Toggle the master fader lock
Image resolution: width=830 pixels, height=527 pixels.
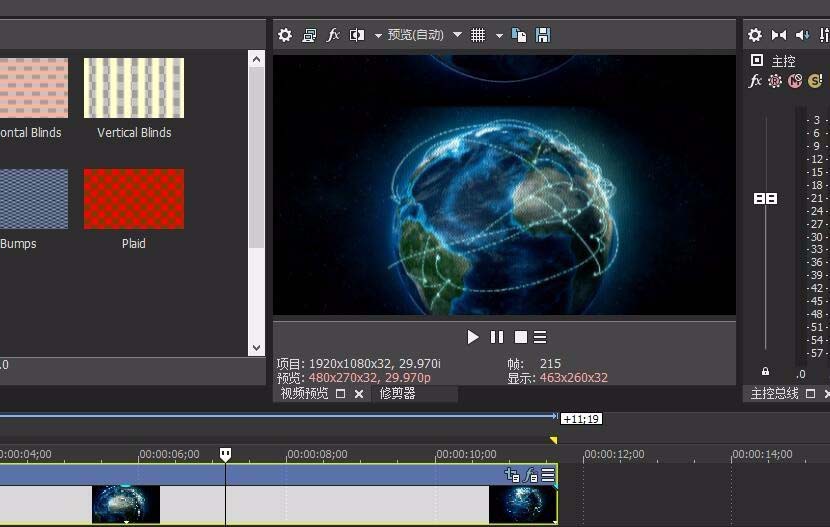coord(765,371)
